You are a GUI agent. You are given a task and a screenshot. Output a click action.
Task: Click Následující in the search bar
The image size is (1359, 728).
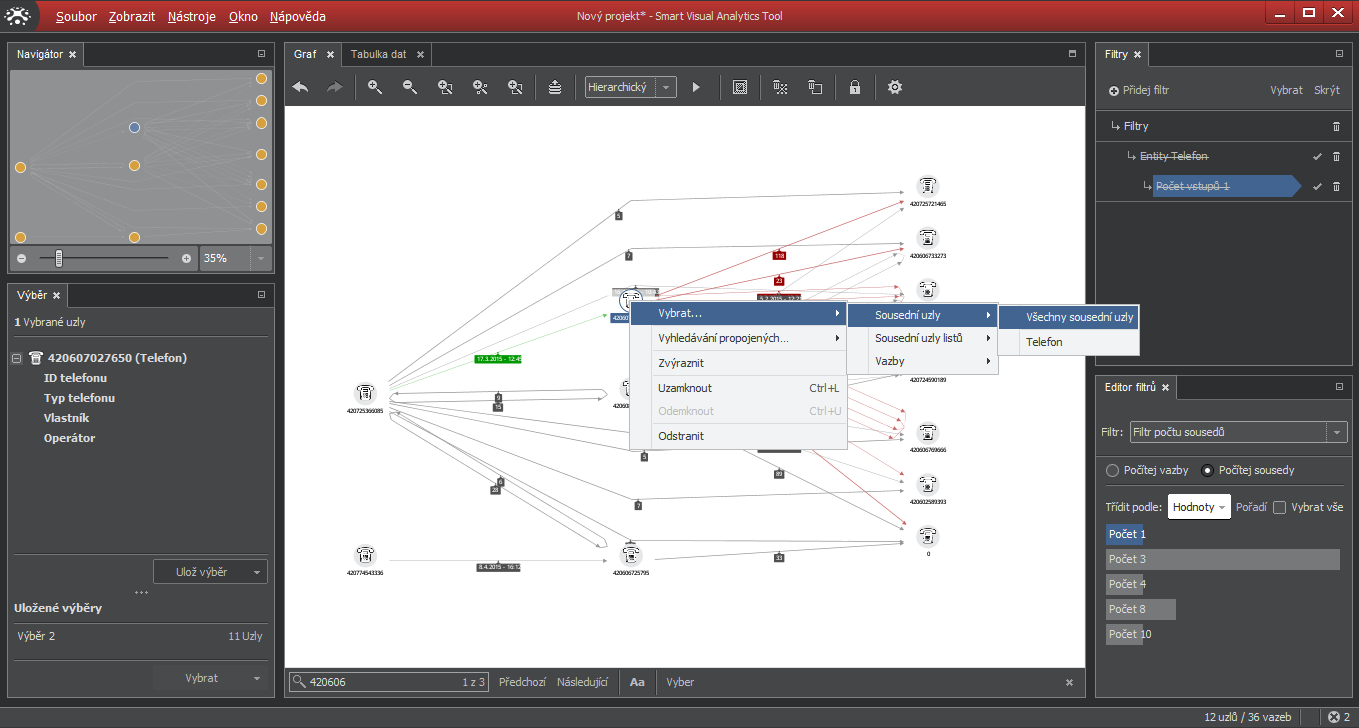pos(582,682)
